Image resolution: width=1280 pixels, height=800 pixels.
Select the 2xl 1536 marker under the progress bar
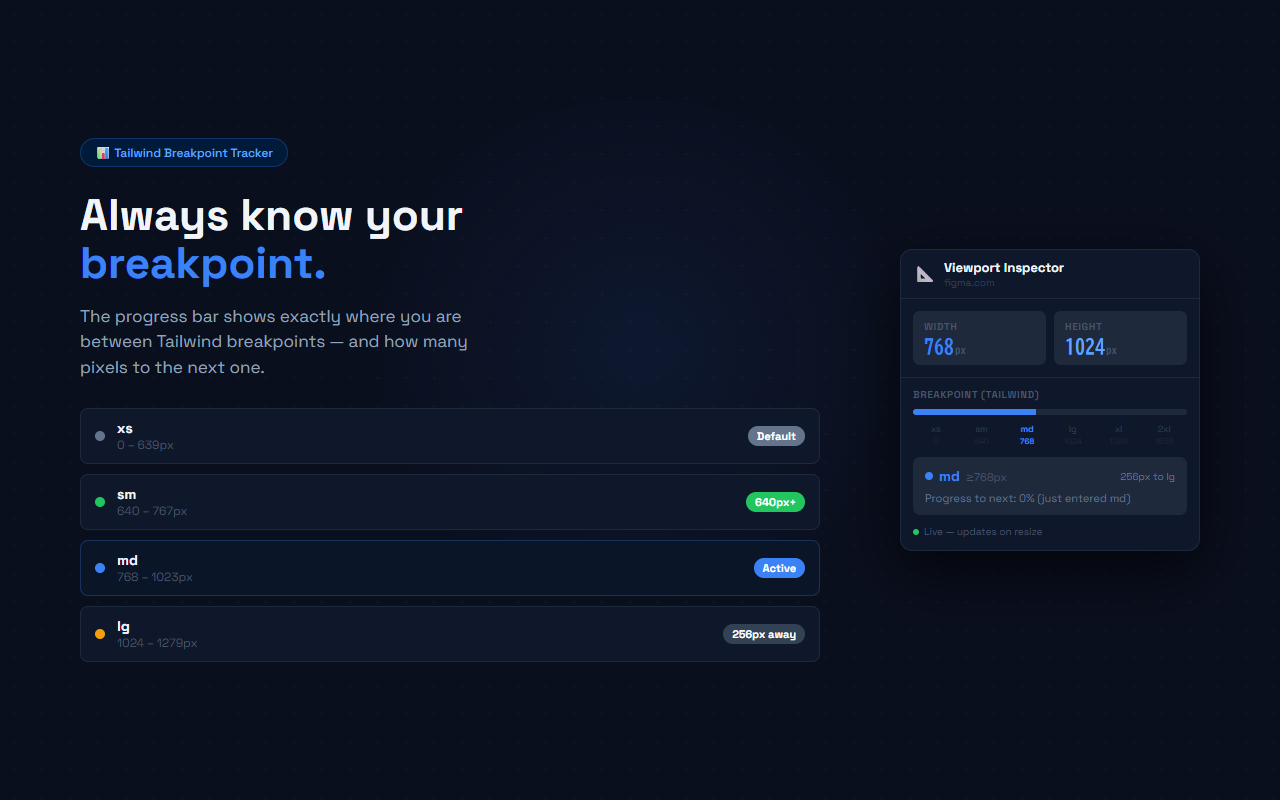1164,435
